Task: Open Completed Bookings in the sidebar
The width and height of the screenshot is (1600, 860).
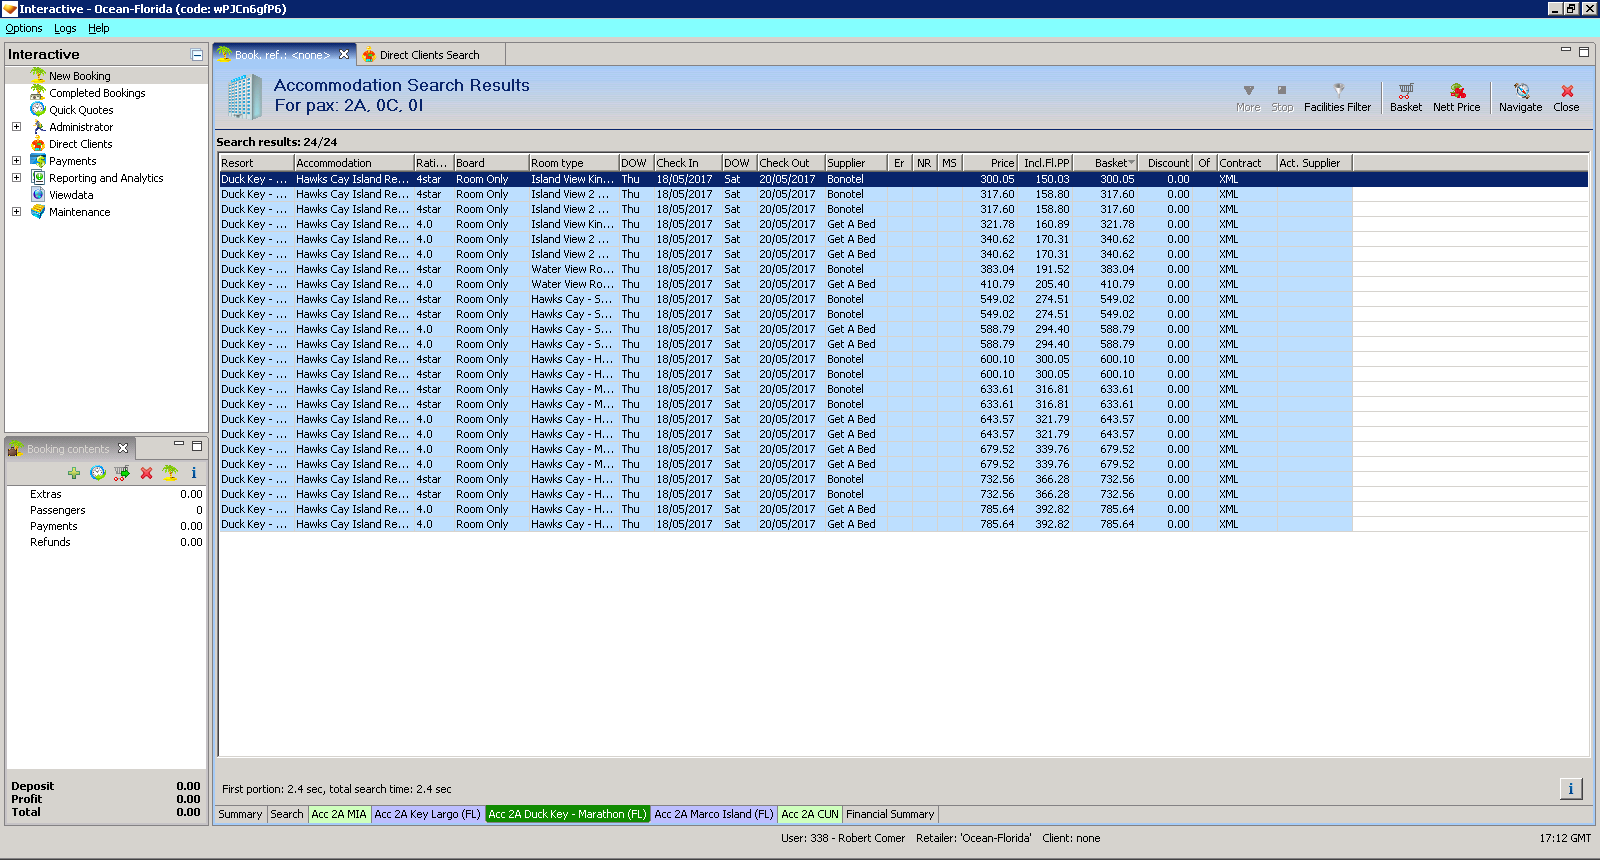Action: point(97,93)
